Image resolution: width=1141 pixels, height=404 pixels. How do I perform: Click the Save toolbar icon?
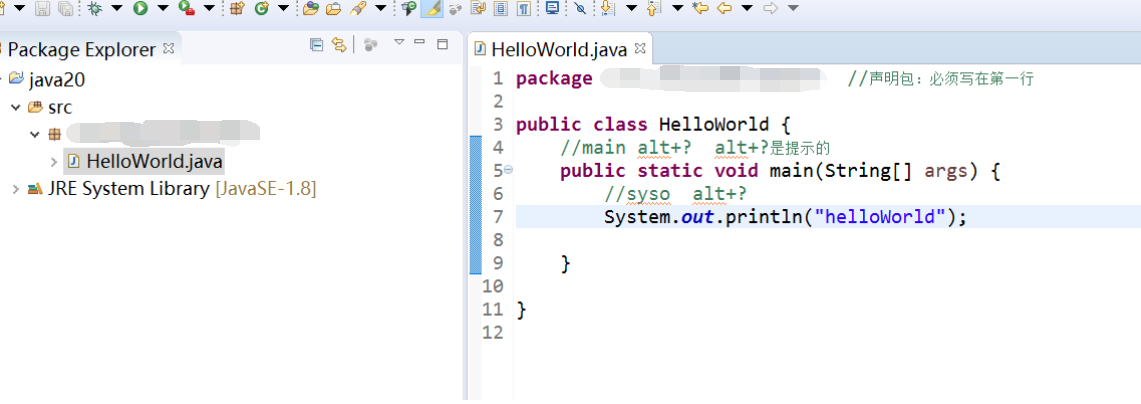(x=42, y=9)
